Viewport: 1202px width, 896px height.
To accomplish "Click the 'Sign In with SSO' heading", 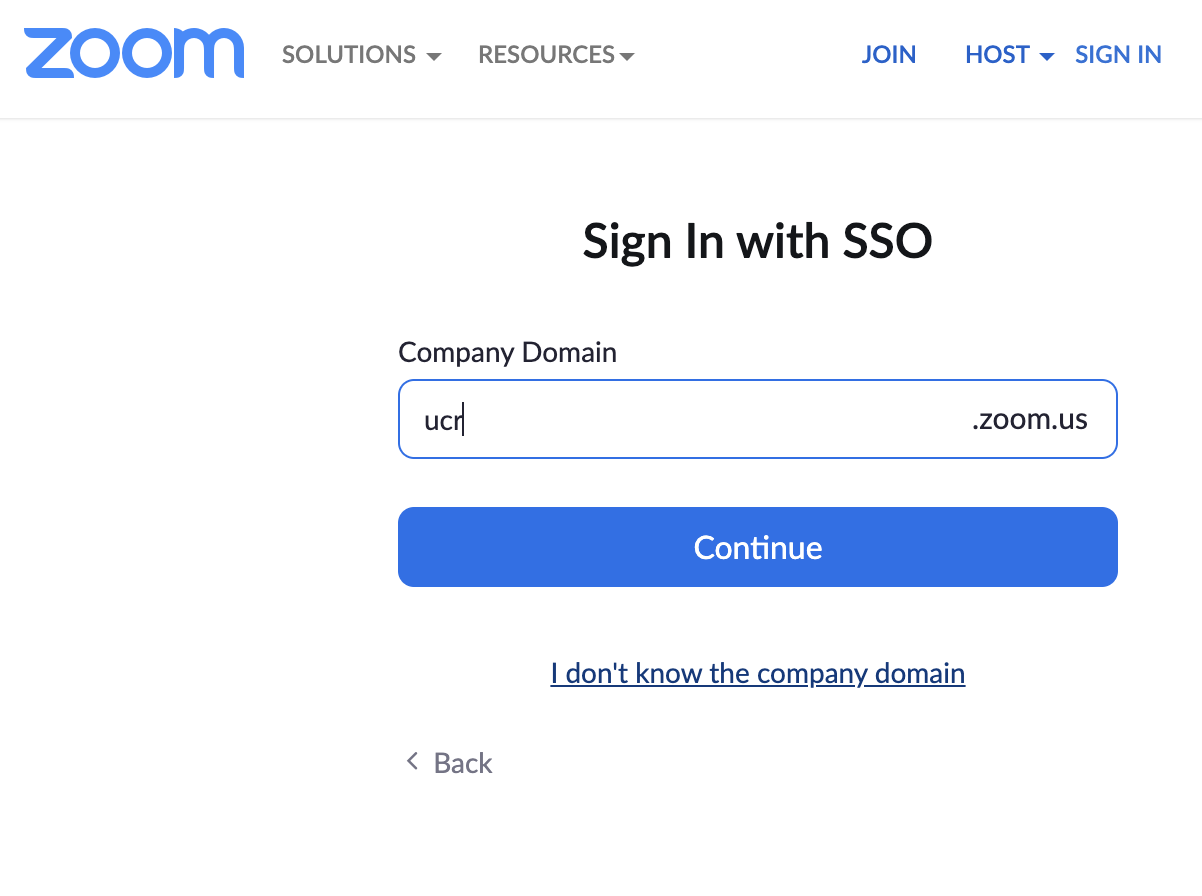I will (758, 242).
